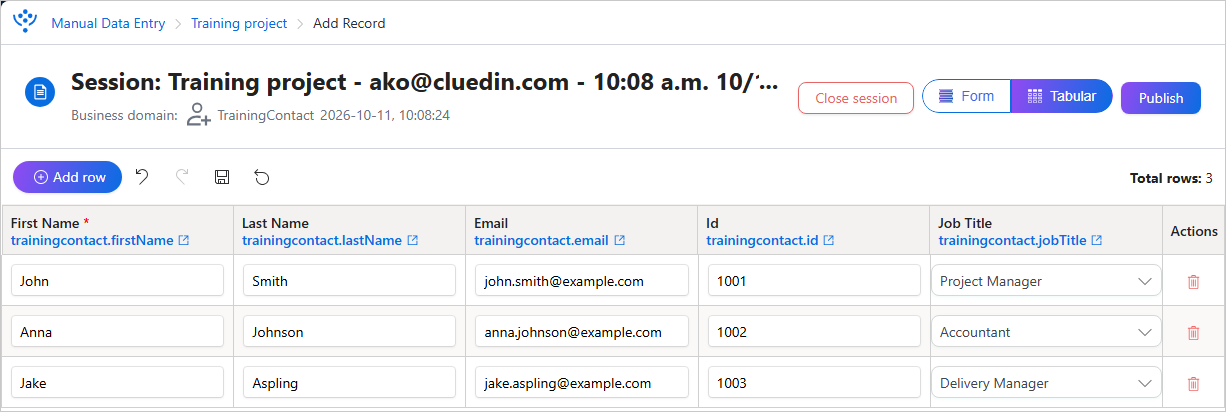1226x412 pixels.
Task: Reset changes with the circular arrow icon
Action: tap(262, 177)
